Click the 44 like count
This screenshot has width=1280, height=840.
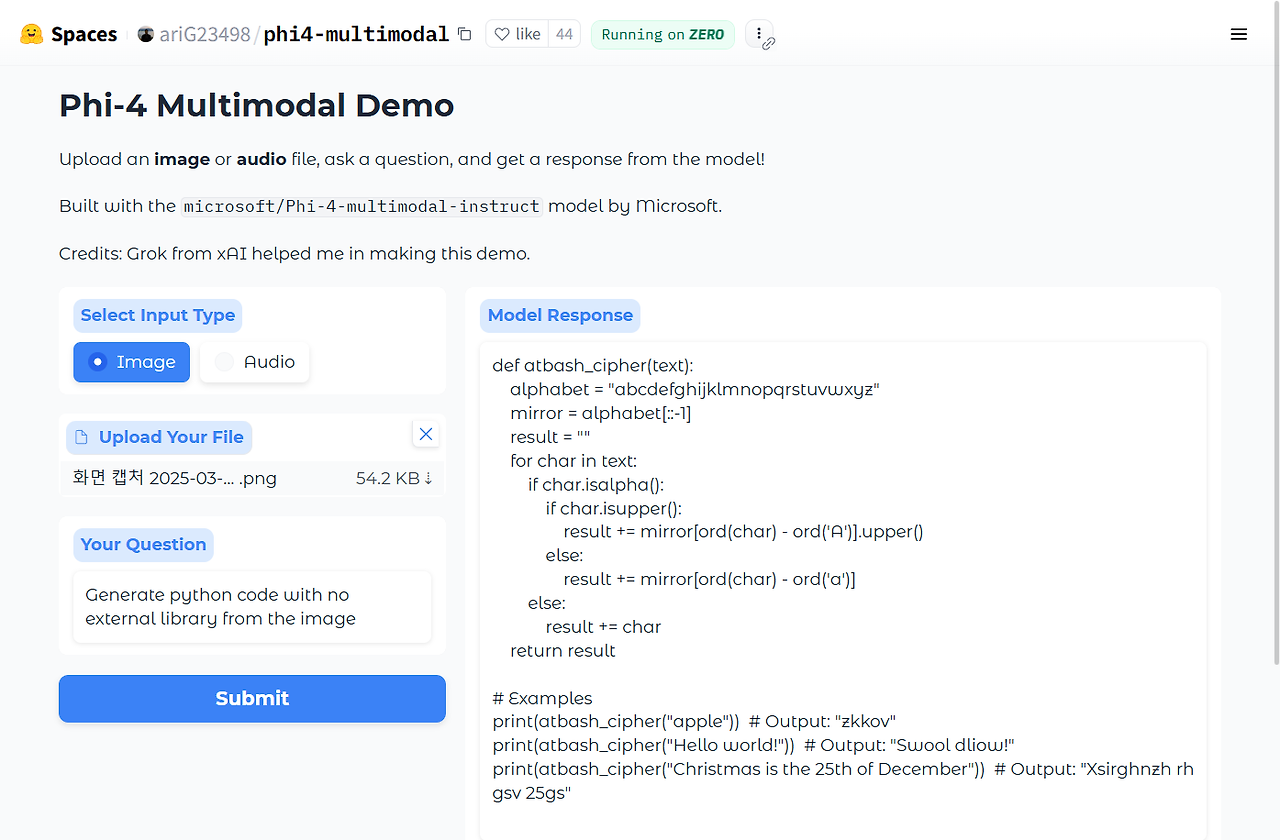[x=564, y=33]
